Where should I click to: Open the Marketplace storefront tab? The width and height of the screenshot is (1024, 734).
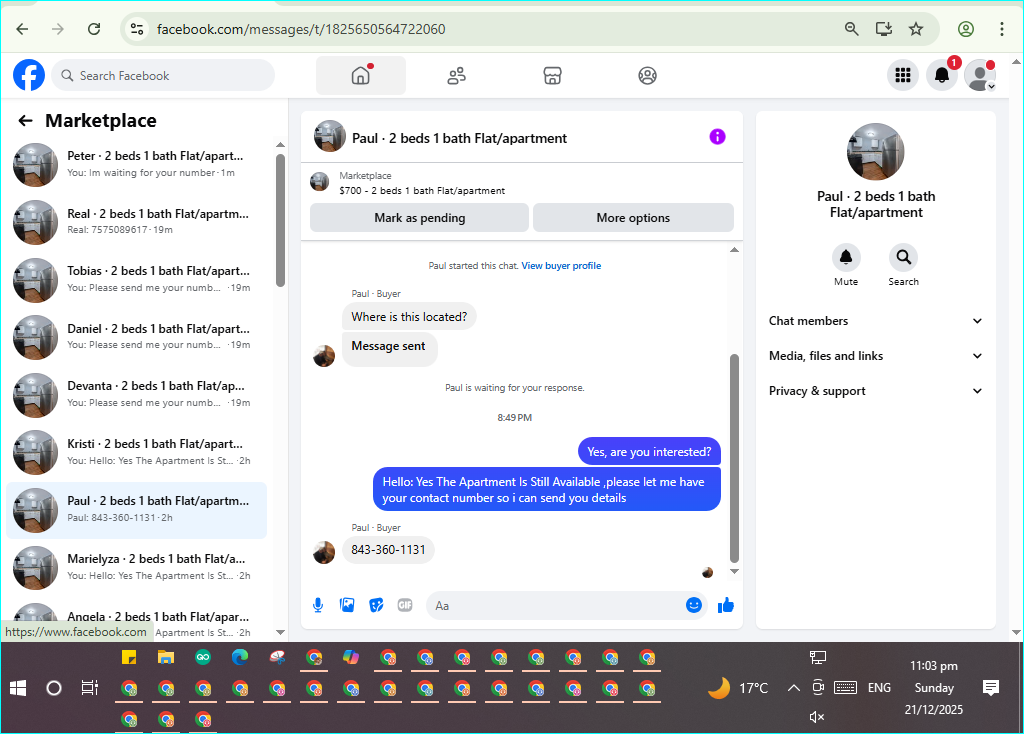click(x=552, y=76)
